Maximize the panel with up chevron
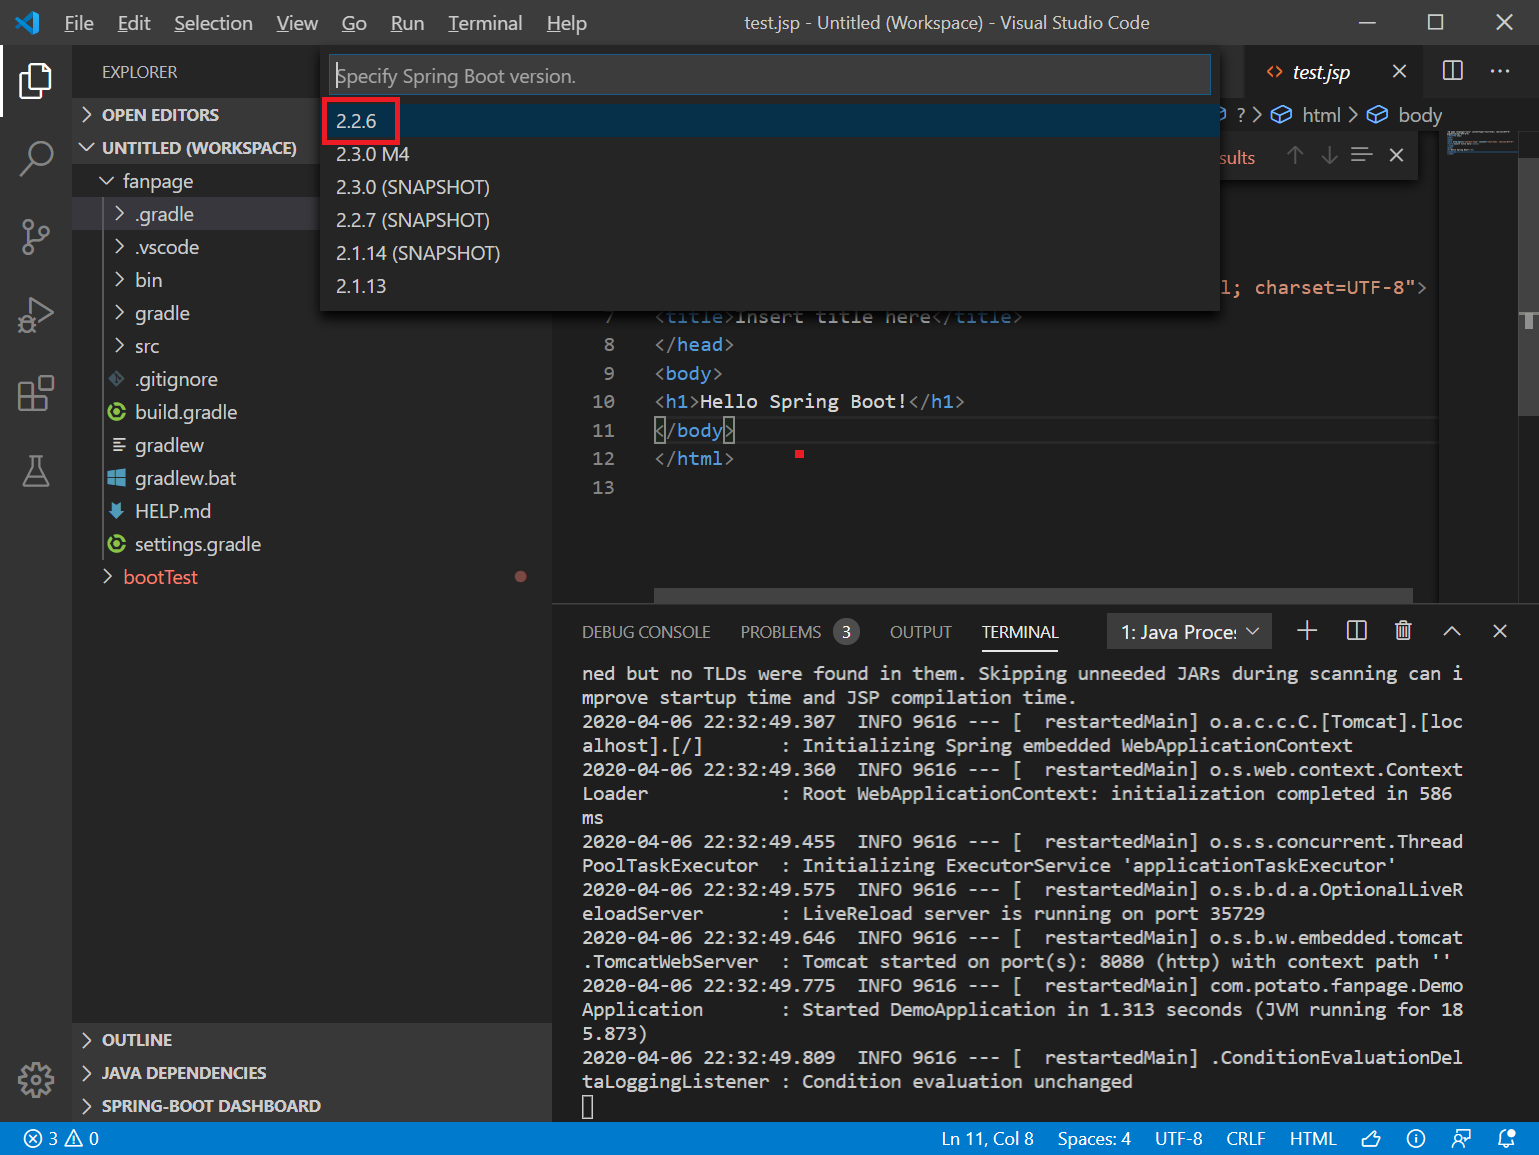Viewport: 1539px width, 1155px height. [1452, 631]
